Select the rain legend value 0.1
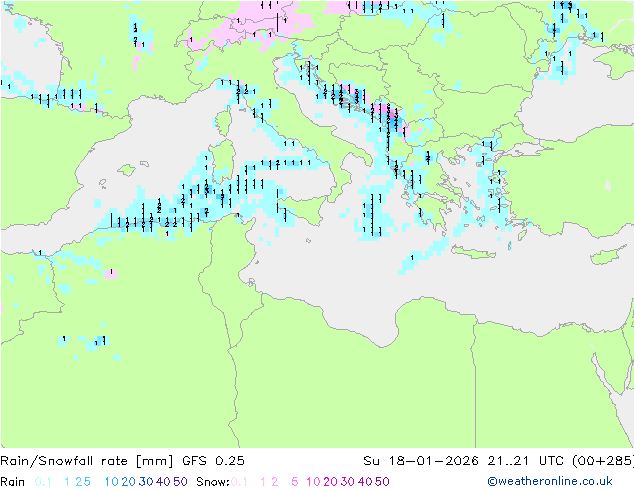The width and height of the screenshot is (634, 490). [x=43, y=482]
